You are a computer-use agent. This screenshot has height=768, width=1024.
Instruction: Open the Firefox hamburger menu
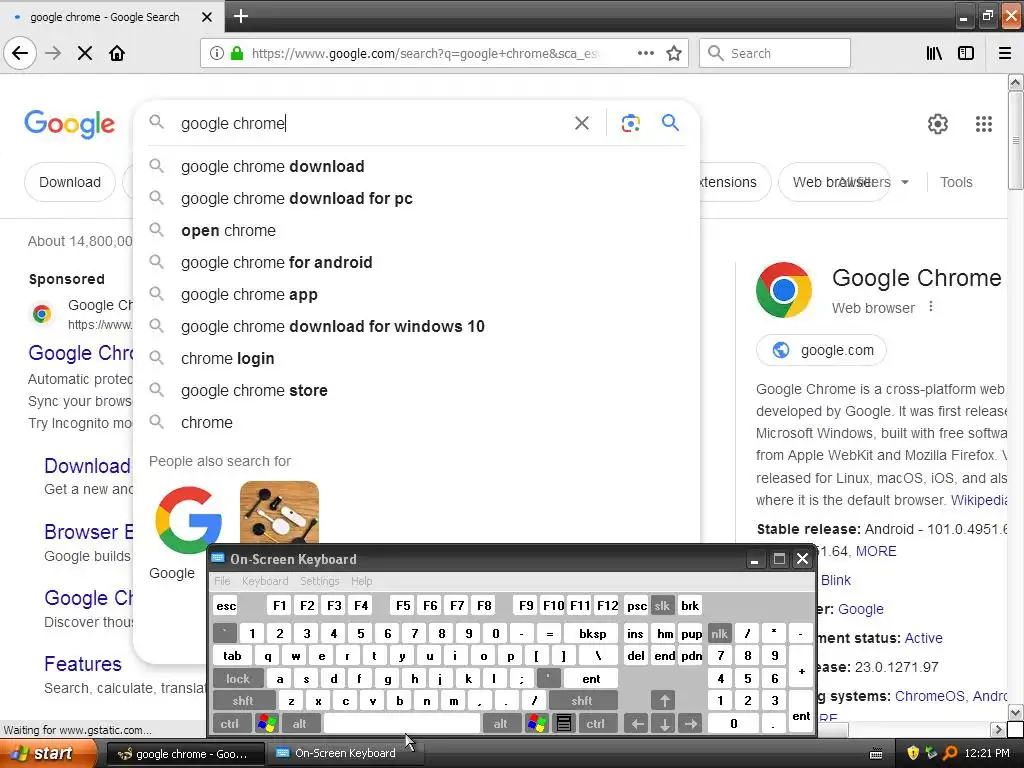pos(1004,53)
